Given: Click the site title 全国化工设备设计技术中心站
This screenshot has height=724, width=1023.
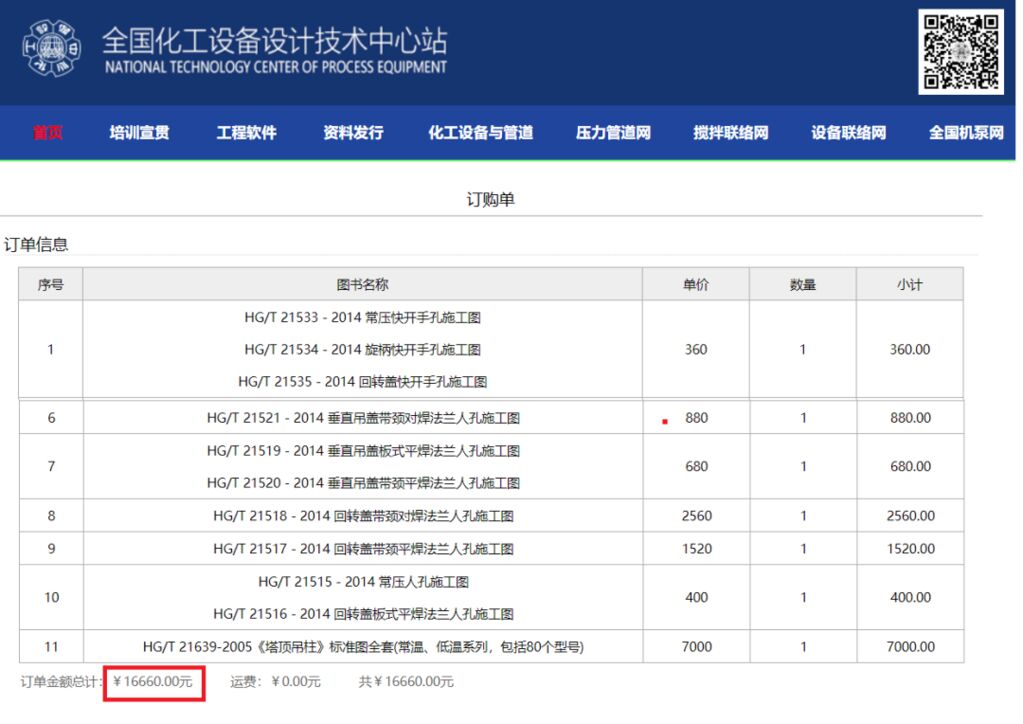Looking at the screenshot, I should pos(275,41).
